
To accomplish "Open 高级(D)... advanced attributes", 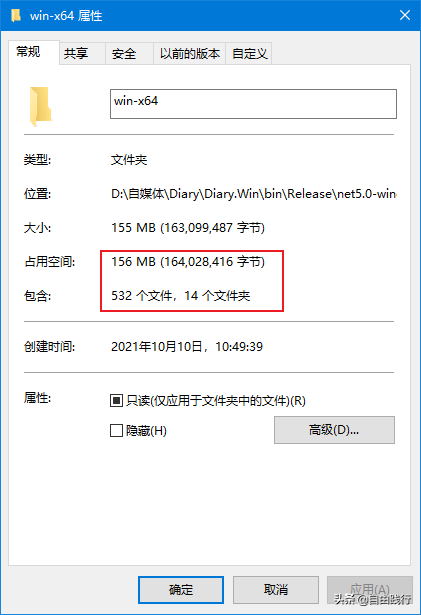I will click(x=334, y=430).
